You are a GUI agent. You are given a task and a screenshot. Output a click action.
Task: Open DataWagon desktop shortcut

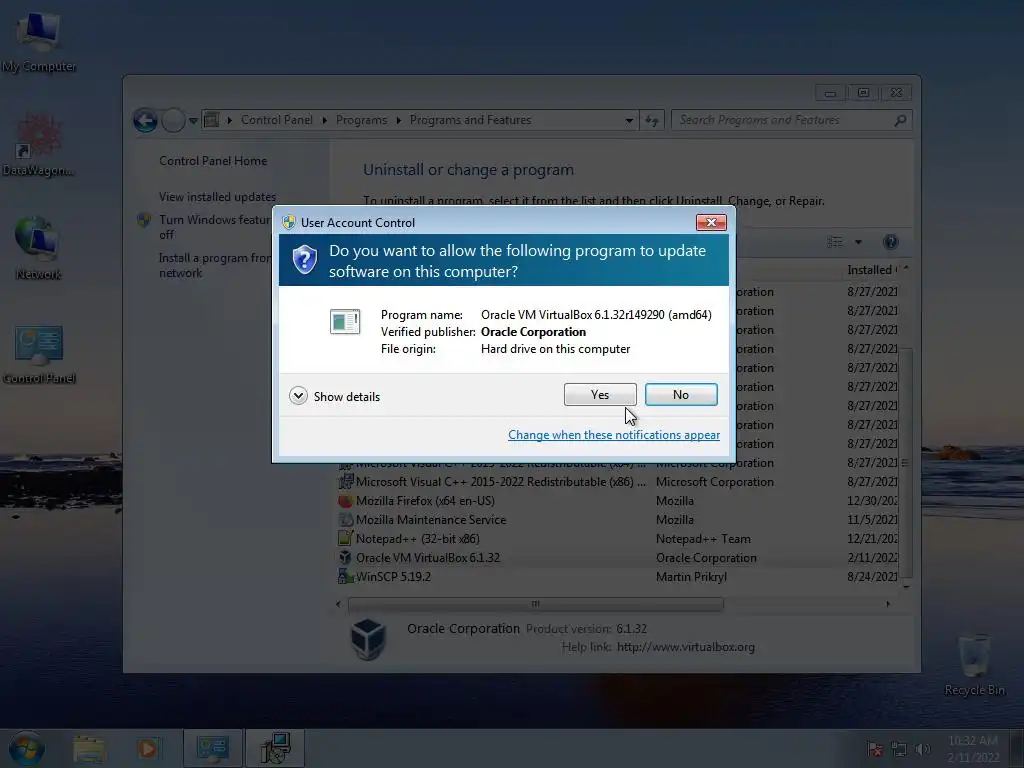coord(37,145)
